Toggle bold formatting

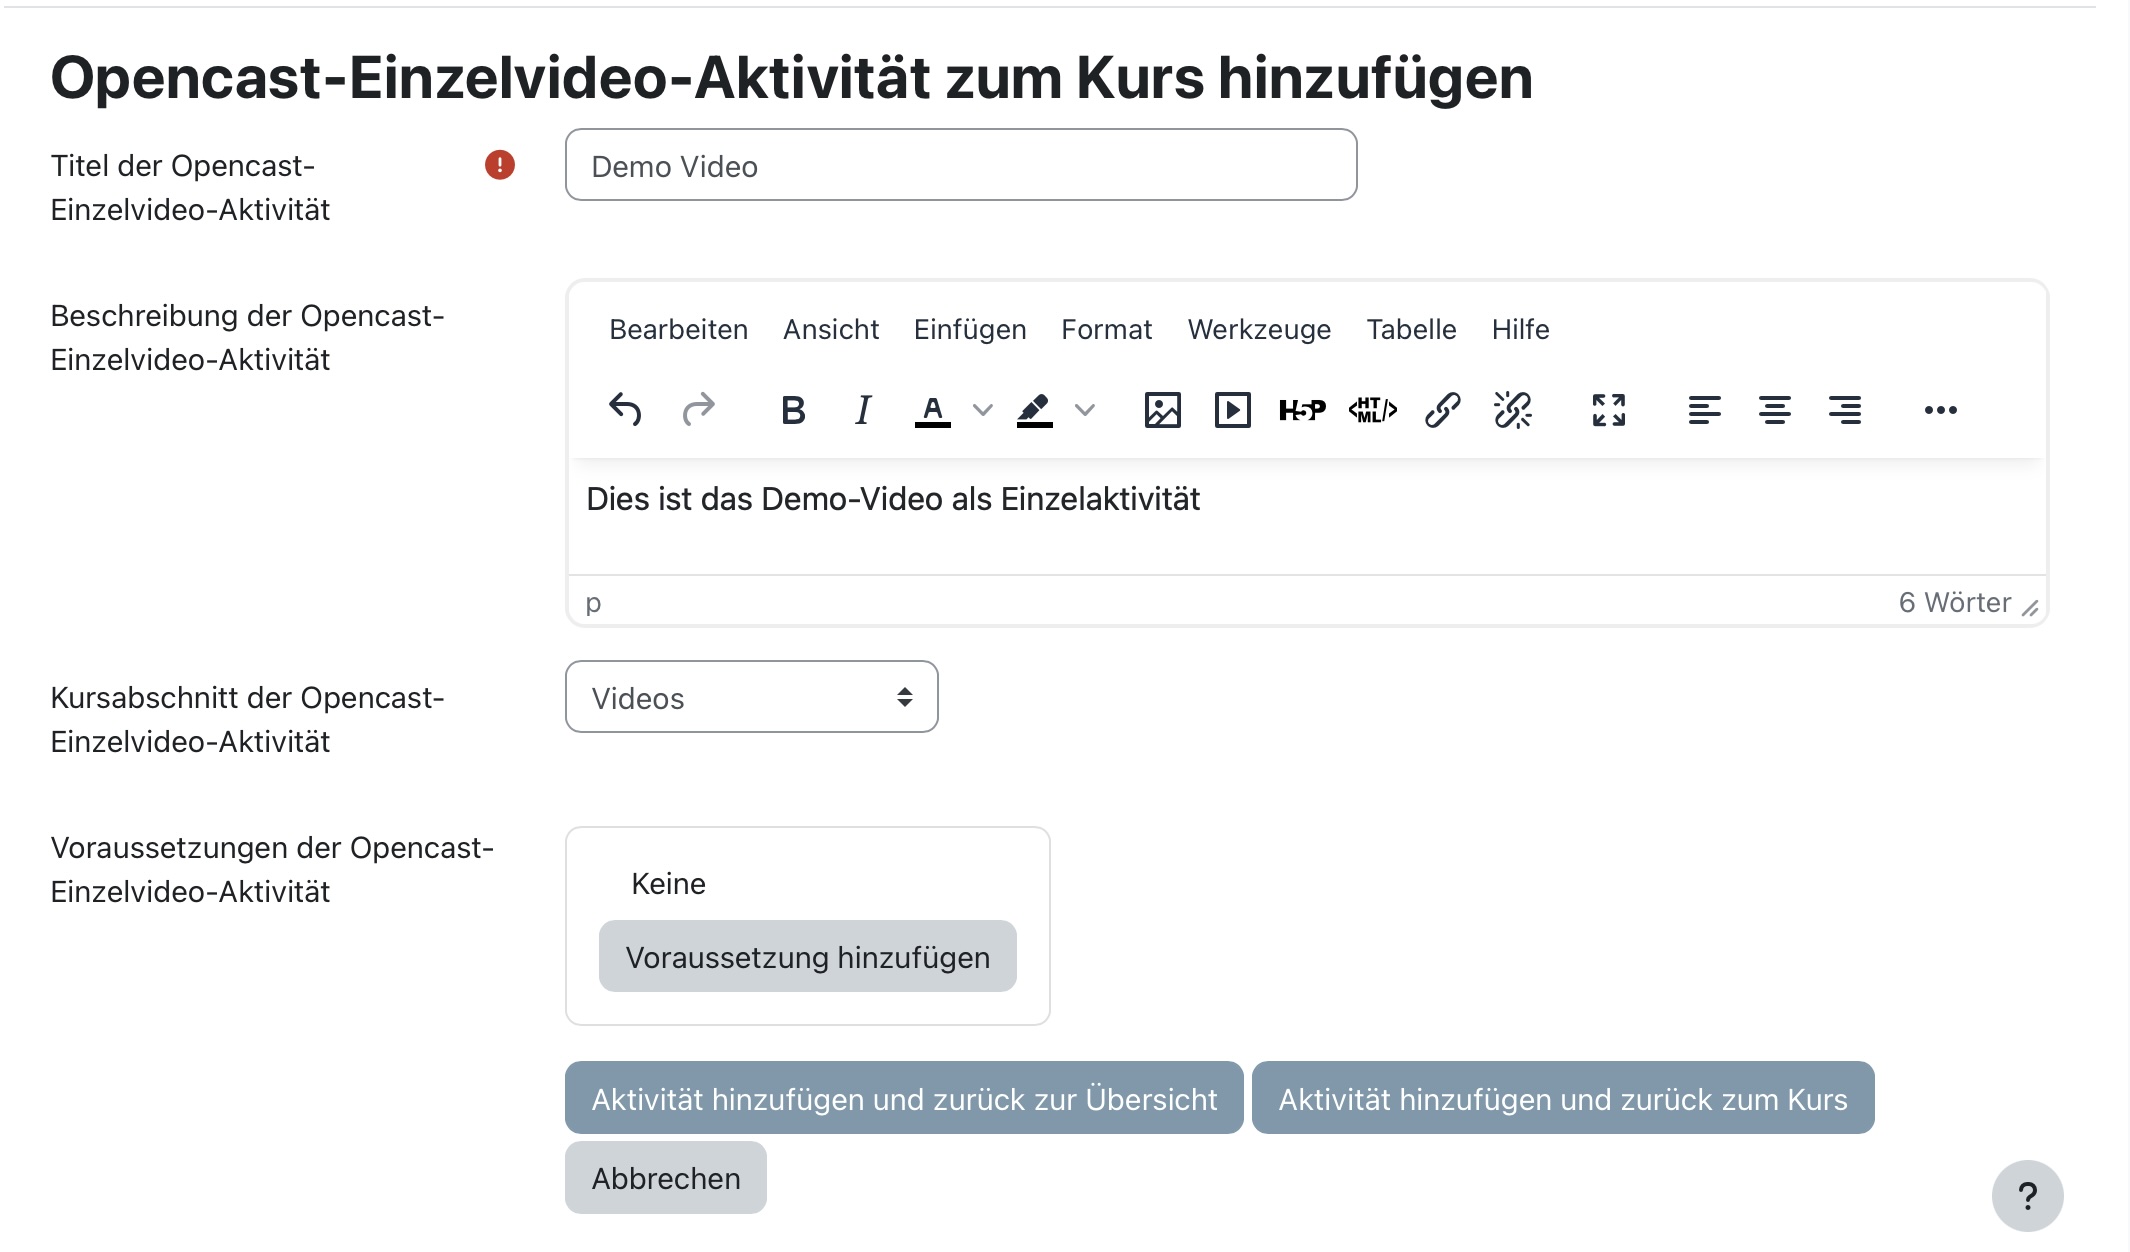[793, 410]
